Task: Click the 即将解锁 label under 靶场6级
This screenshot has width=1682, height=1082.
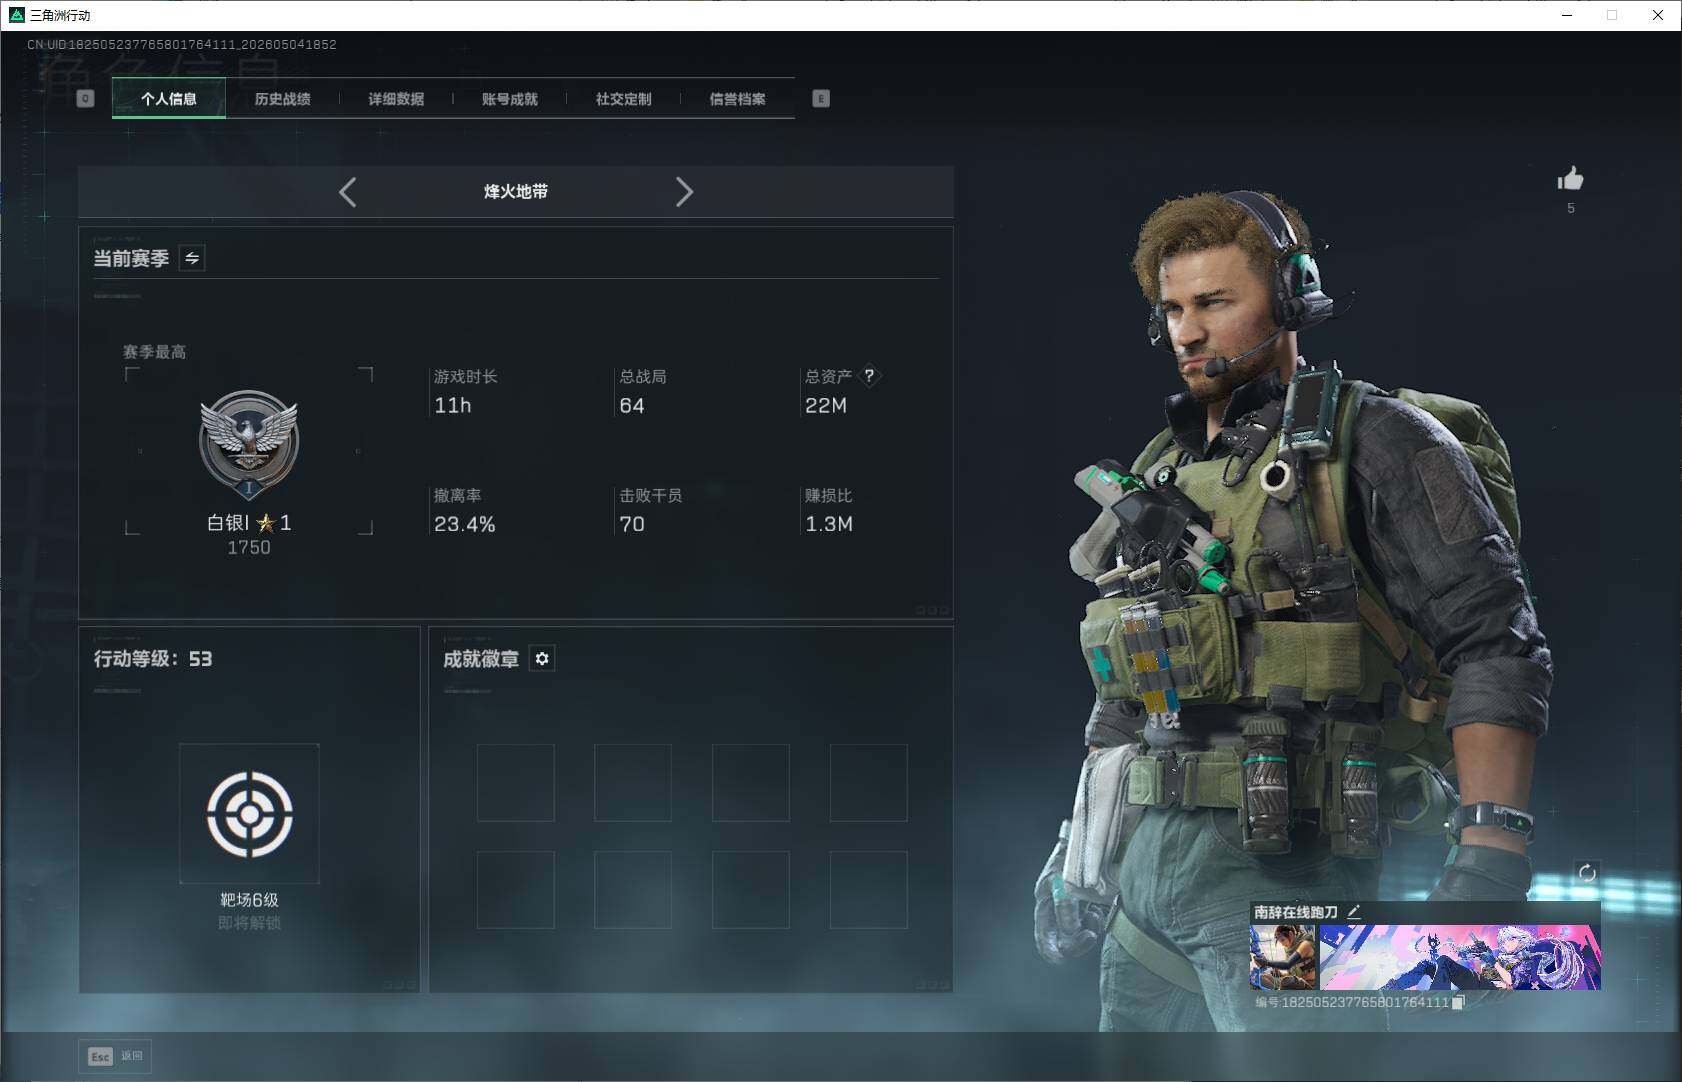Action: 249,922
